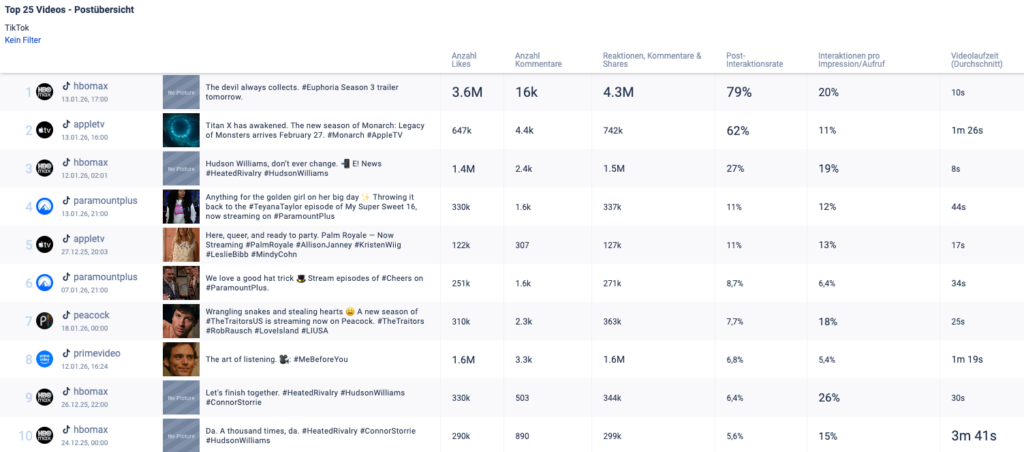
Task: Click the TikTok icon beside primevideo
Action: pos(67,353)
